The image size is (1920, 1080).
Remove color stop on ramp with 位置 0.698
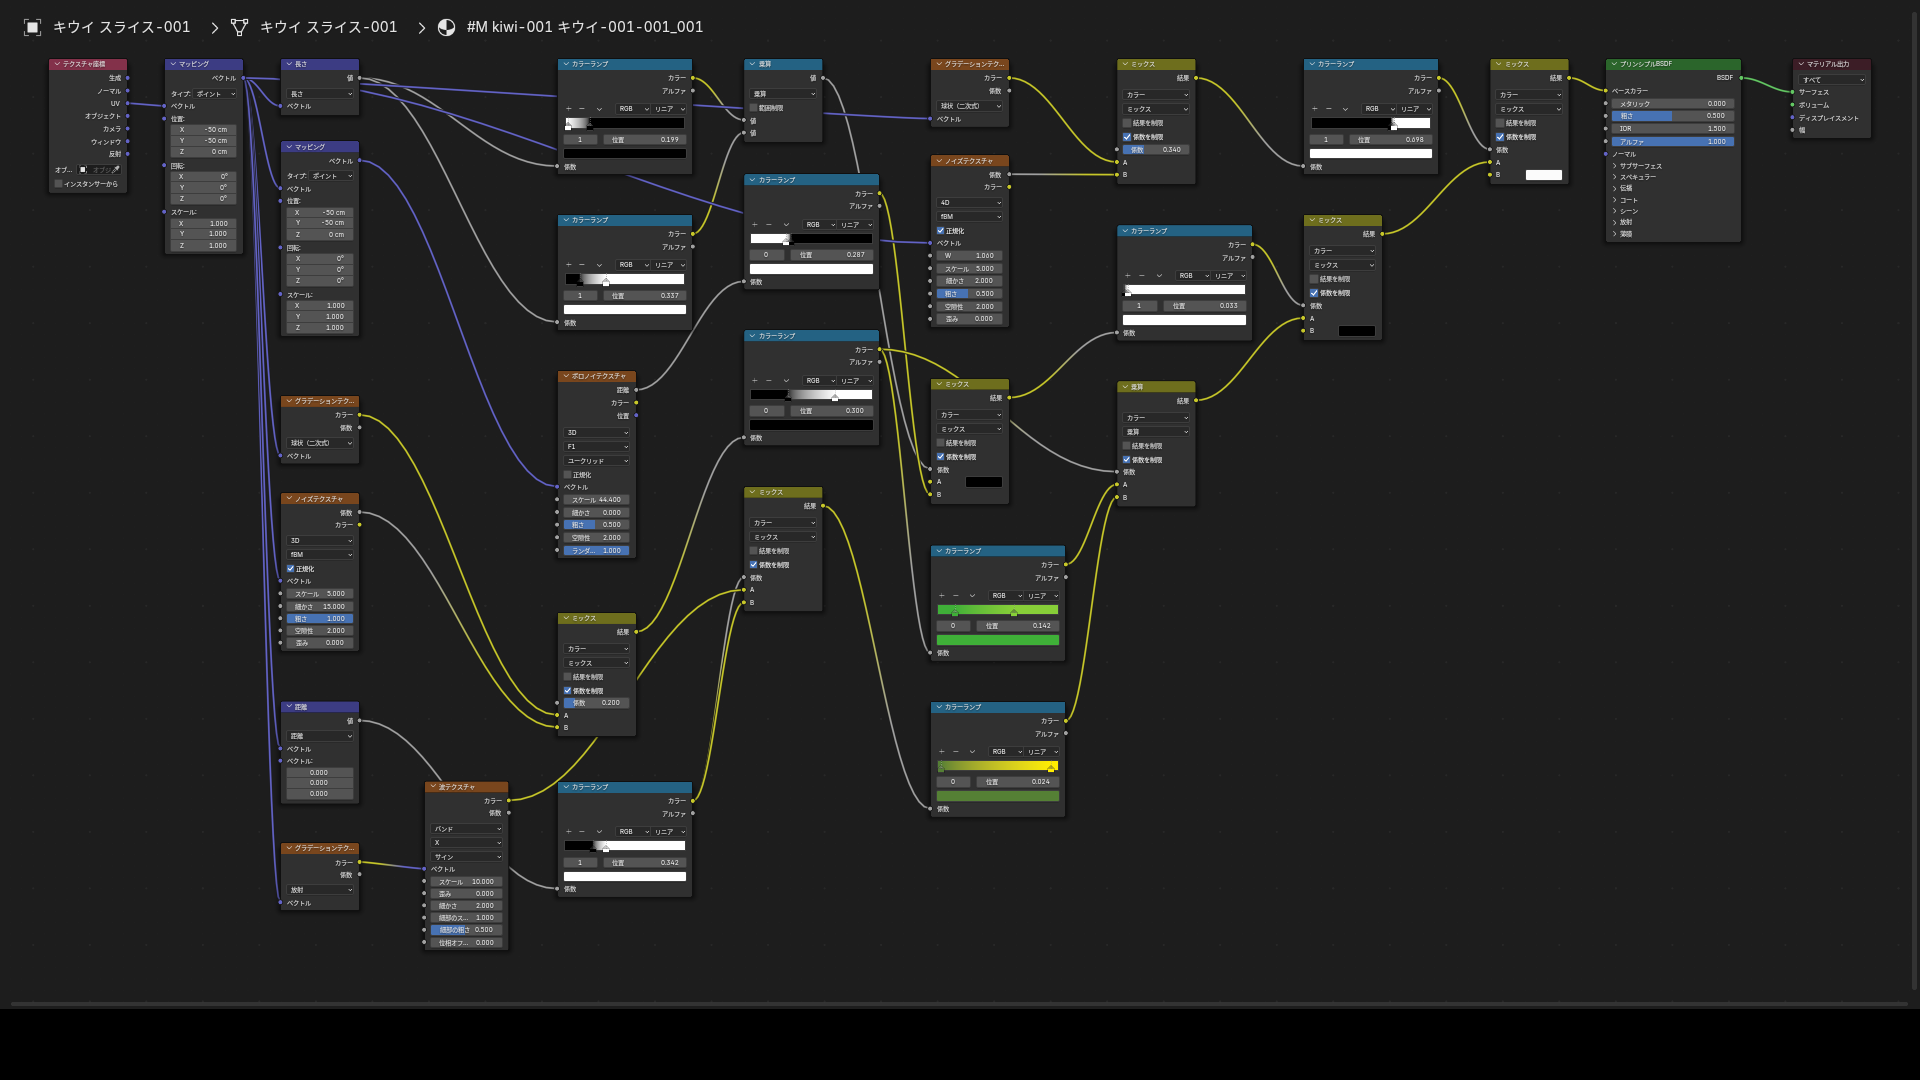pos(1329,109)
